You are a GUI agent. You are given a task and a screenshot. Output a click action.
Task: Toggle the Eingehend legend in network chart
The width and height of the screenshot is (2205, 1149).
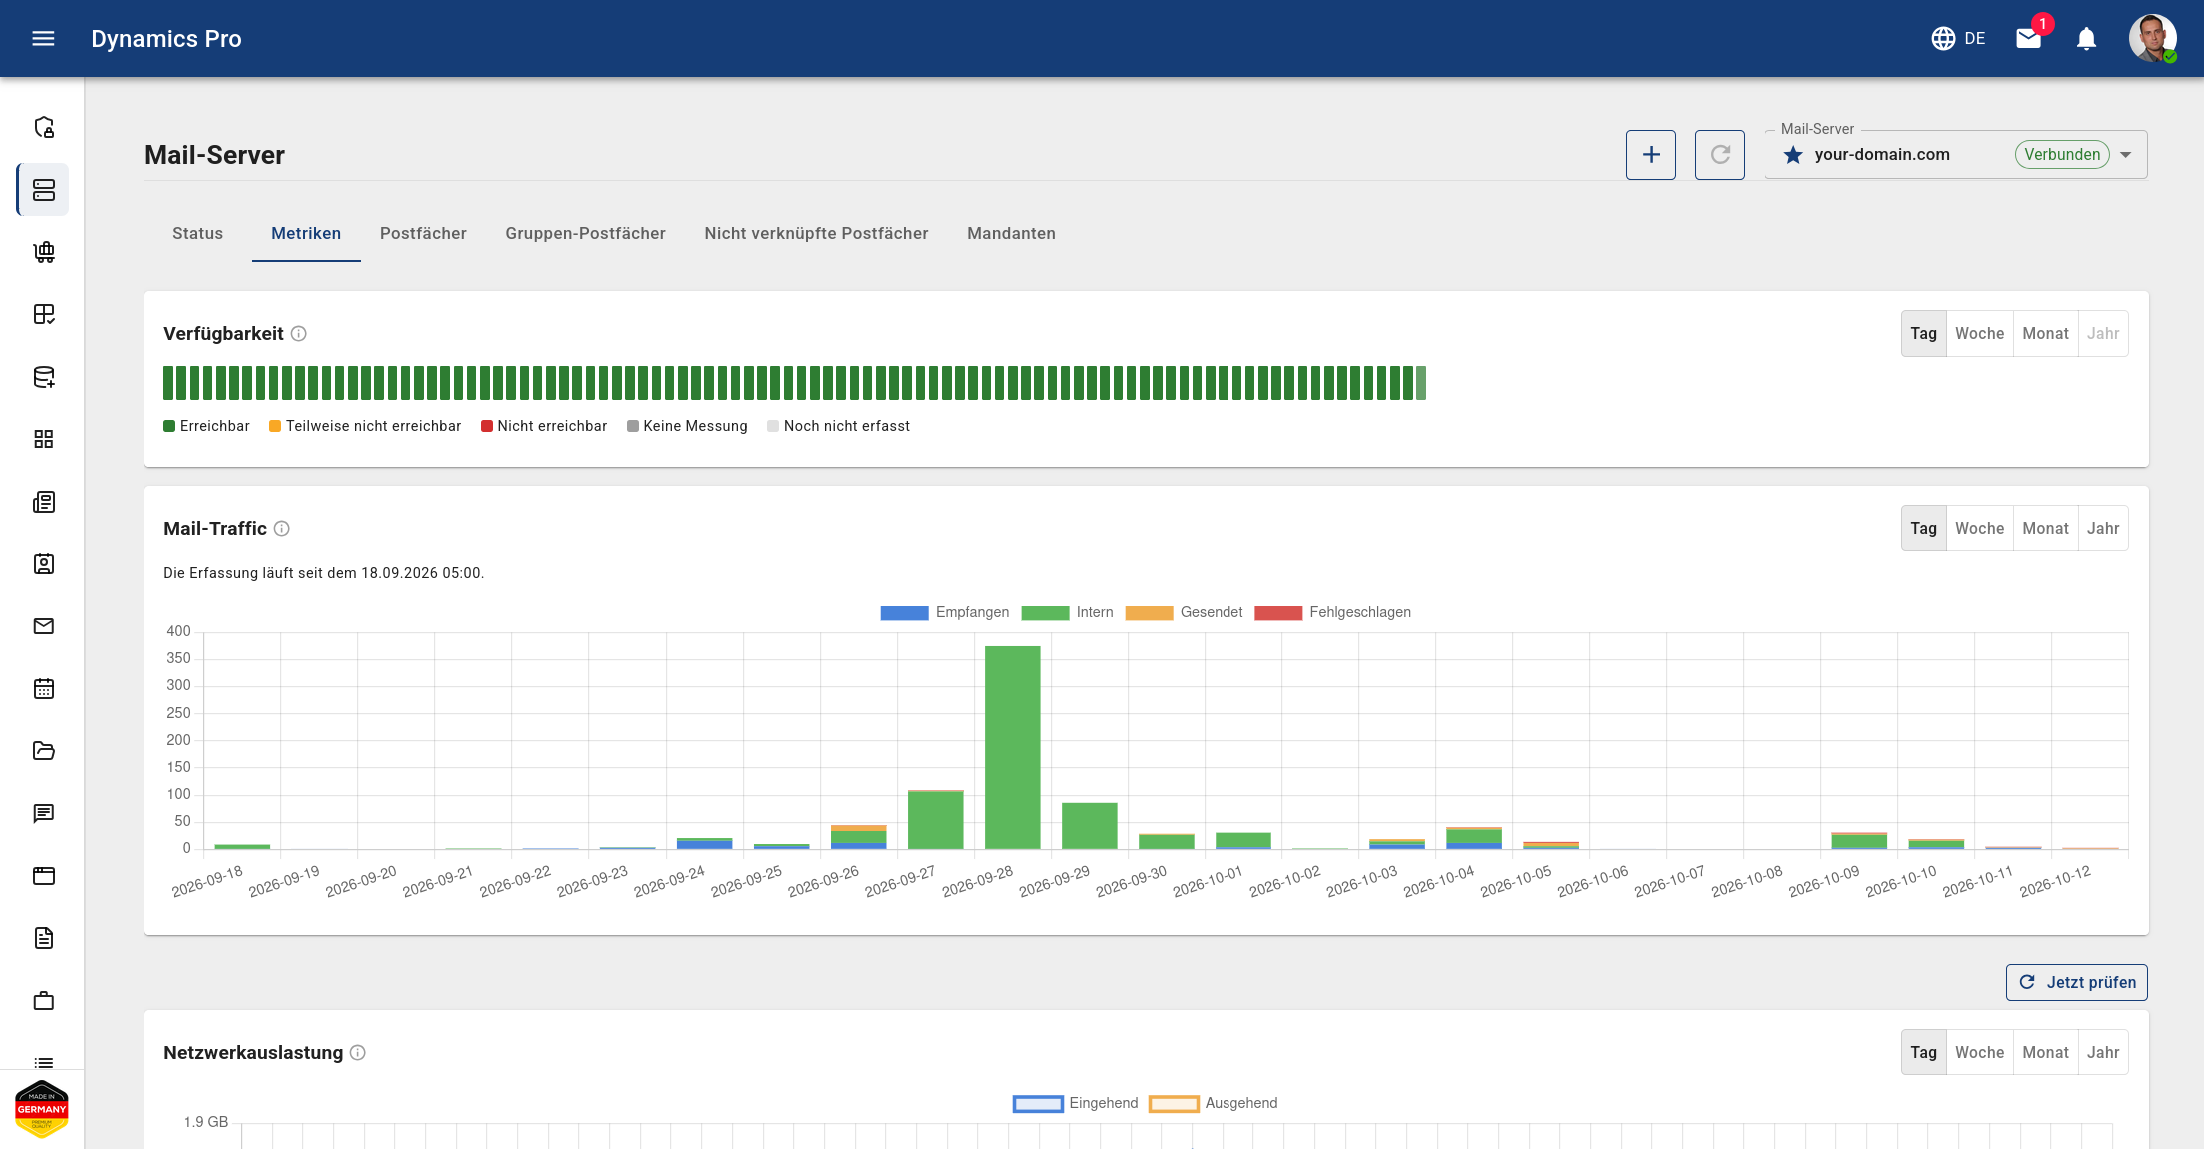coord(1075,1103)
